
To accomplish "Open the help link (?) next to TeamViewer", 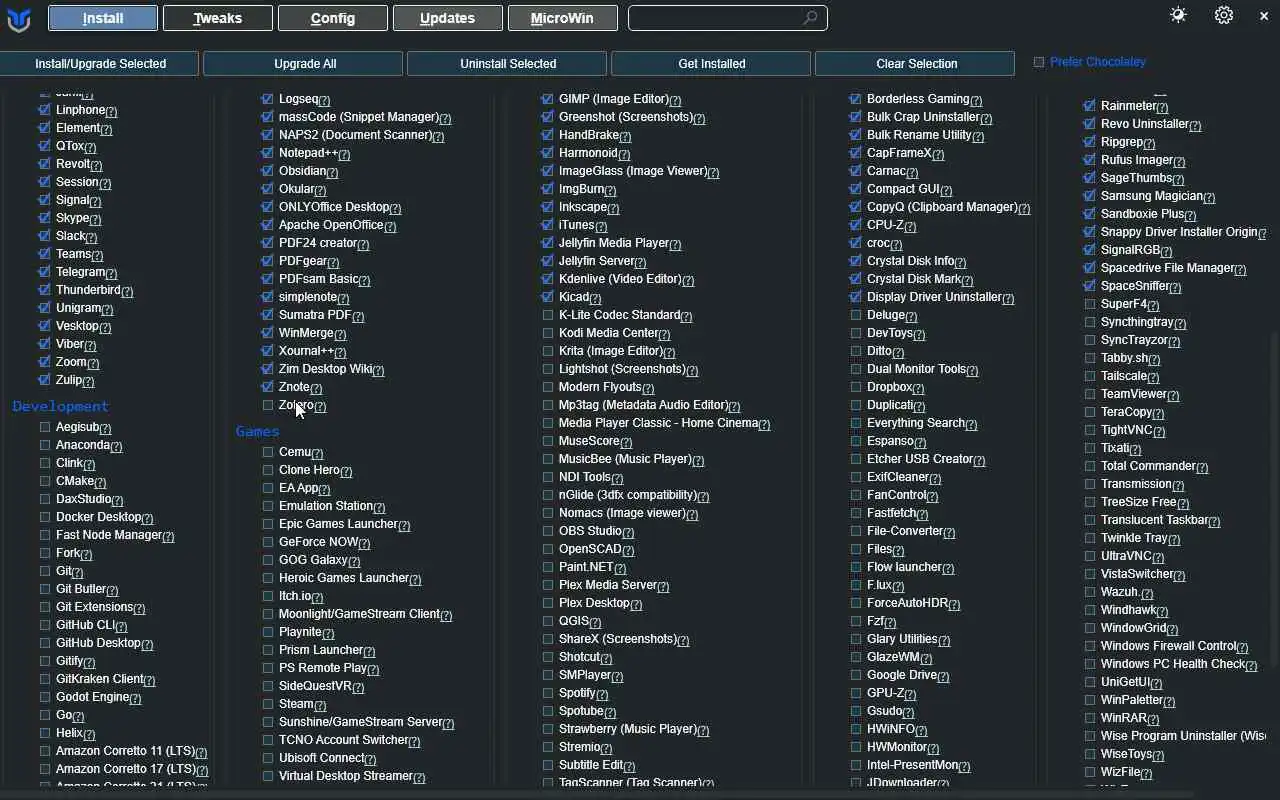I will [x=1172, y=395].
